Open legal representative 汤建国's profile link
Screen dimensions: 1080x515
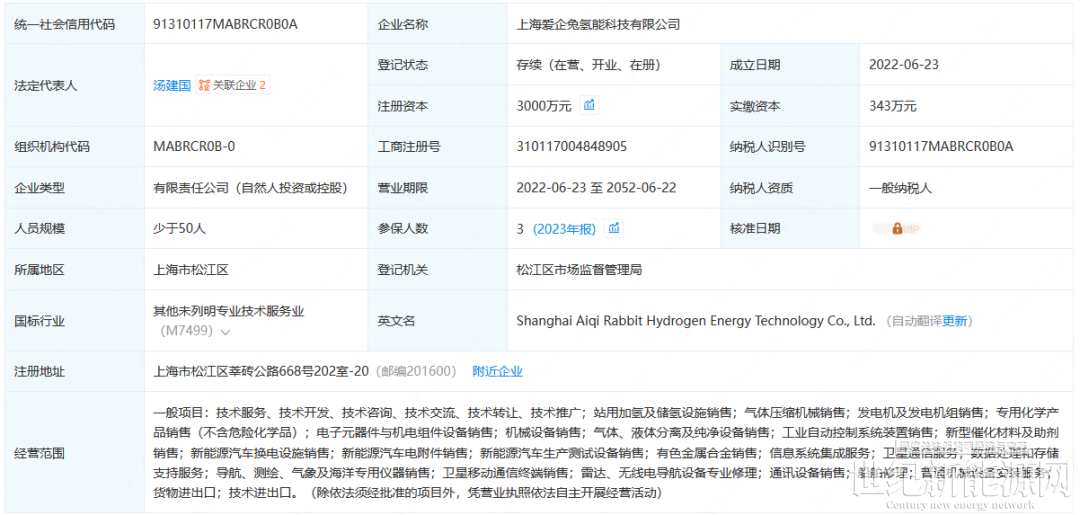coord(171,86)
